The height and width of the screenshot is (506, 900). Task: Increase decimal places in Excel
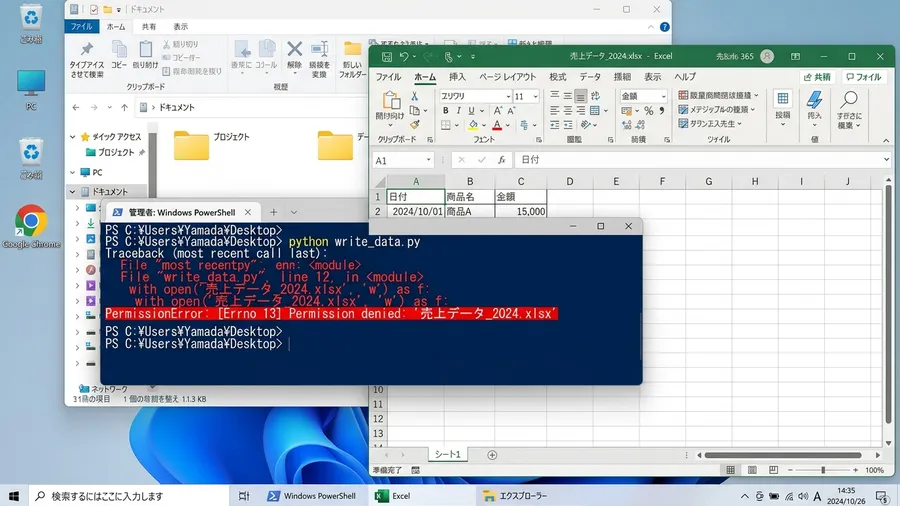click(x=626, y=124)
